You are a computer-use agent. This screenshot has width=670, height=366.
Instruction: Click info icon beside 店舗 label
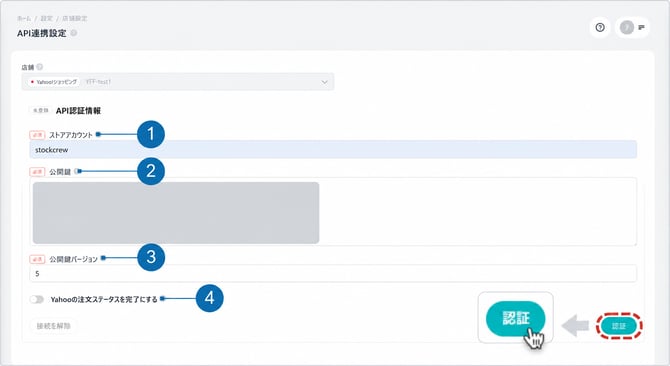[x=40, y=67]
